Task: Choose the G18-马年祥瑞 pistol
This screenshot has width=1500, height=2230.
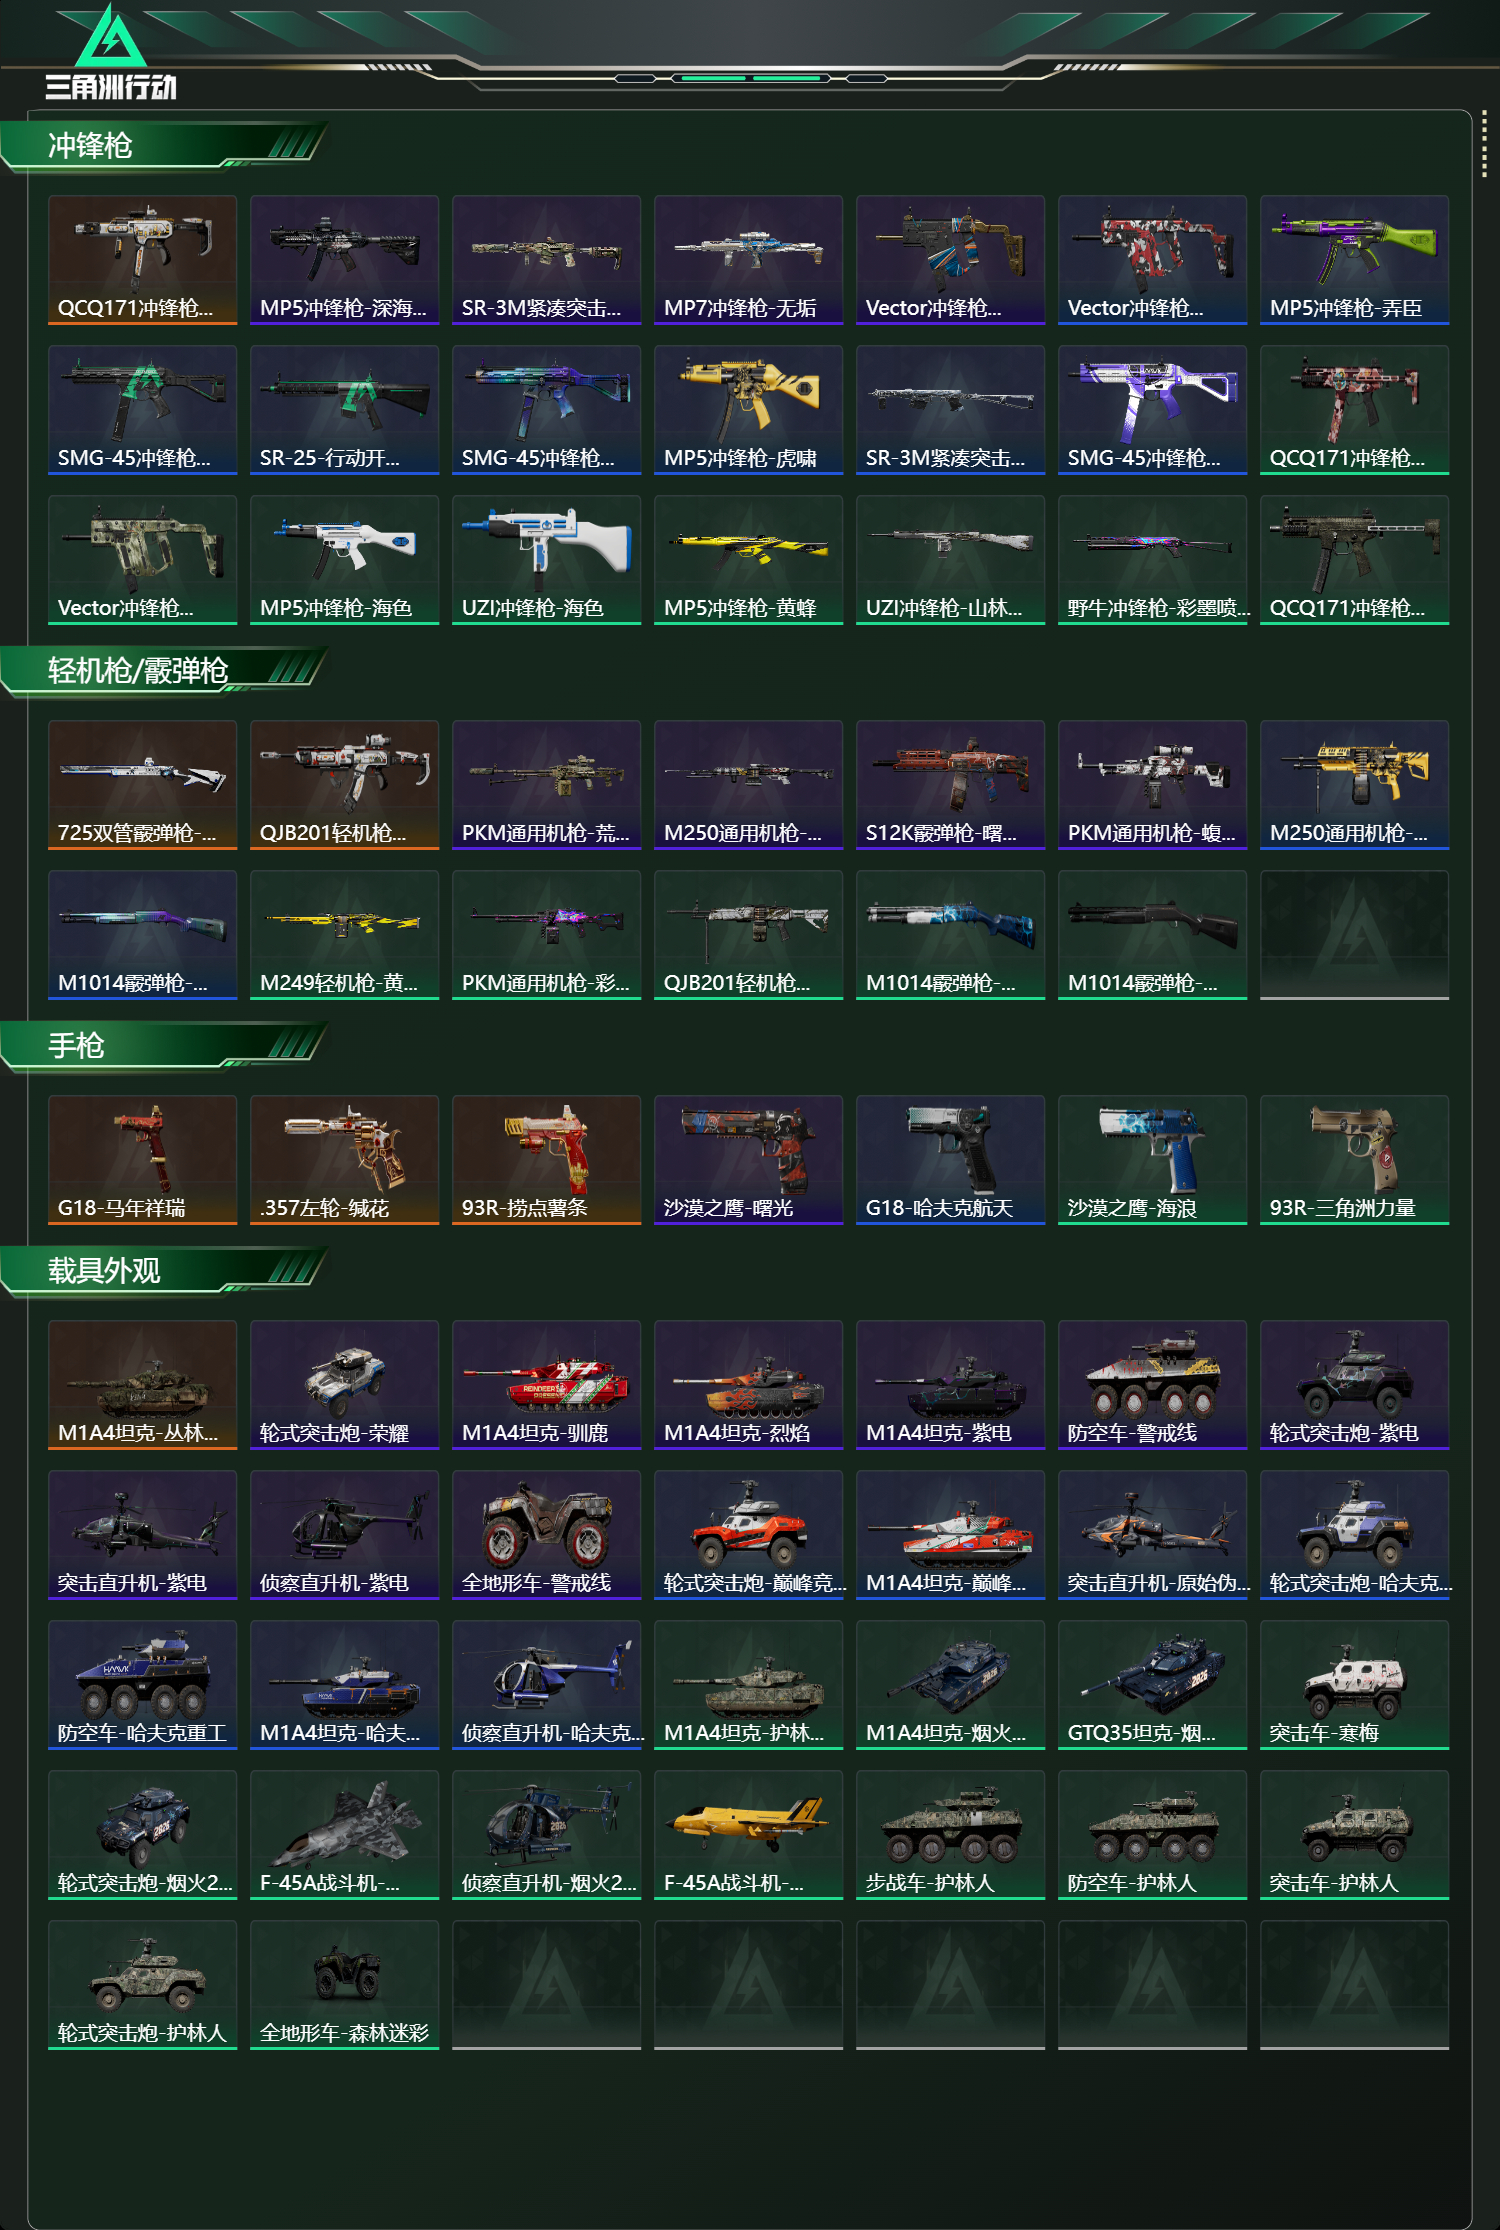Action: tap(142, 1160)
